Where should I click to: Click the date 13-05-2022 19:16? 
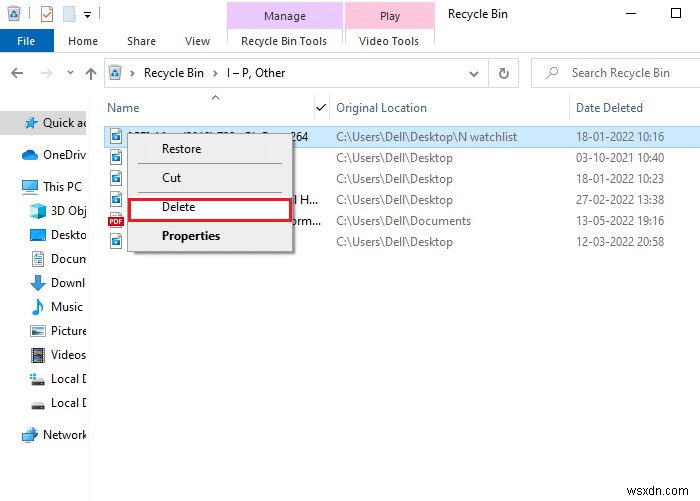coord(620,221)
